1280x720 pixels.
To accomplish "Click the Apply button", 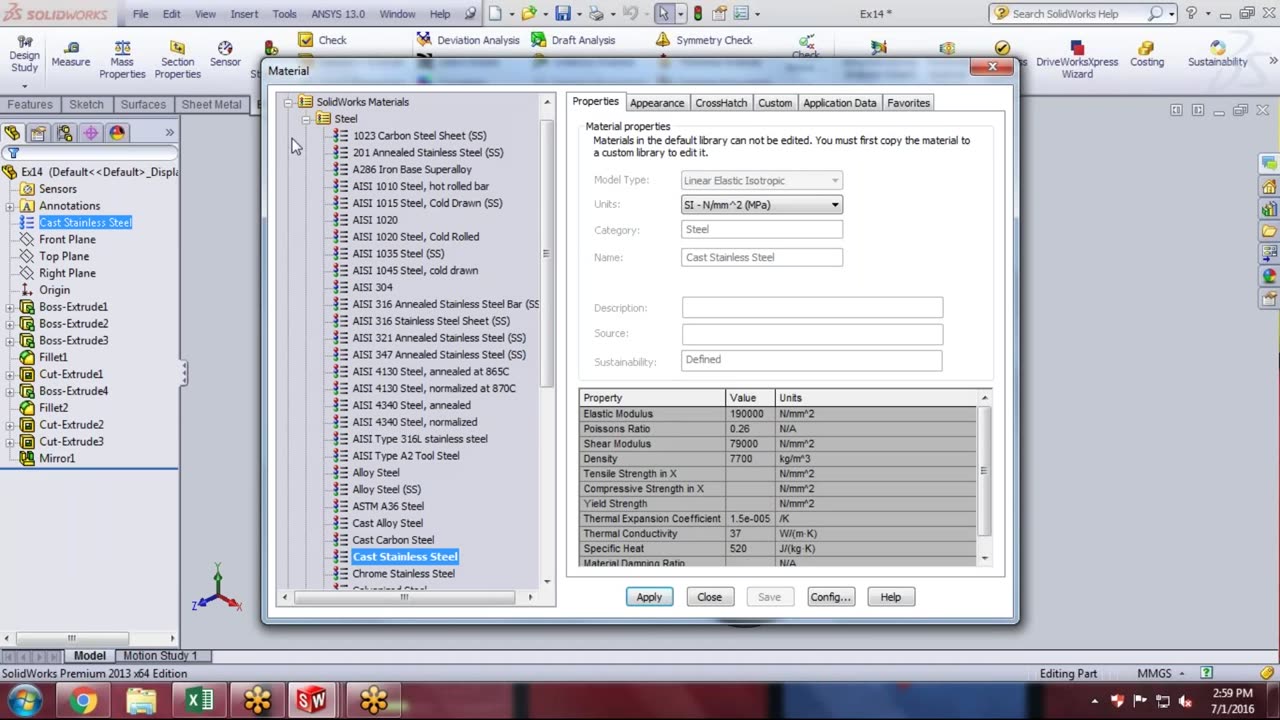I will click(649, 597).
